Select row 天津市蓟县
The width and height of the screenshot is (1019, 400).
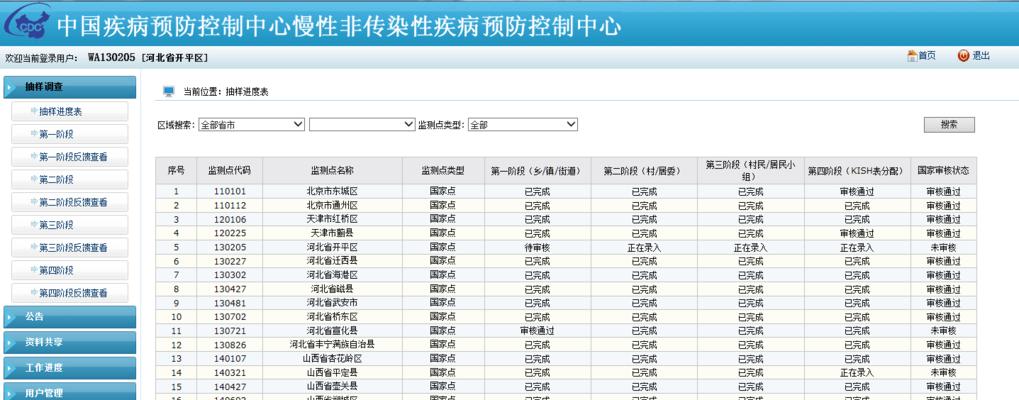(x=566, y=233)
